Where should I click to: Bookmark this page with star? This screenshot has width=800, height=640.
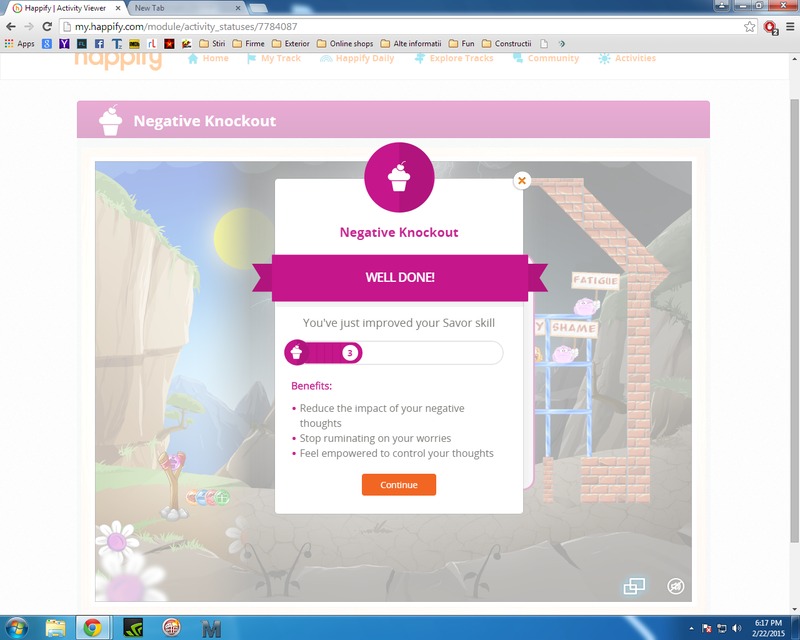coord(749,27)
